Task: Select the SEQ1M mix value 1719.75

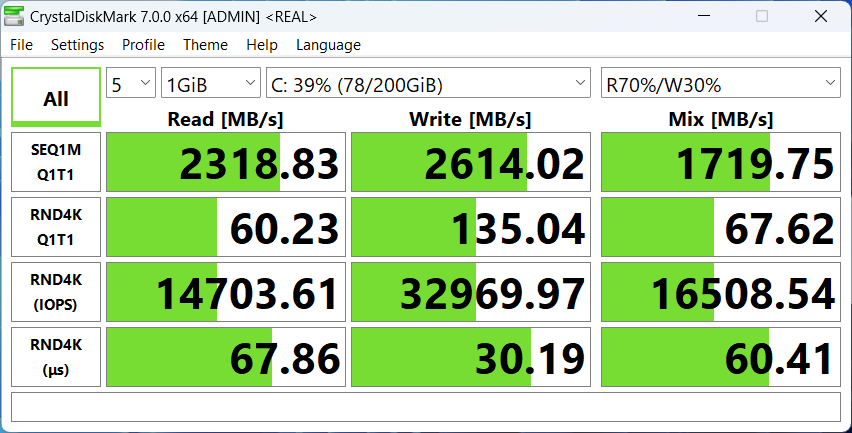Action: click(x=721, y=162)
